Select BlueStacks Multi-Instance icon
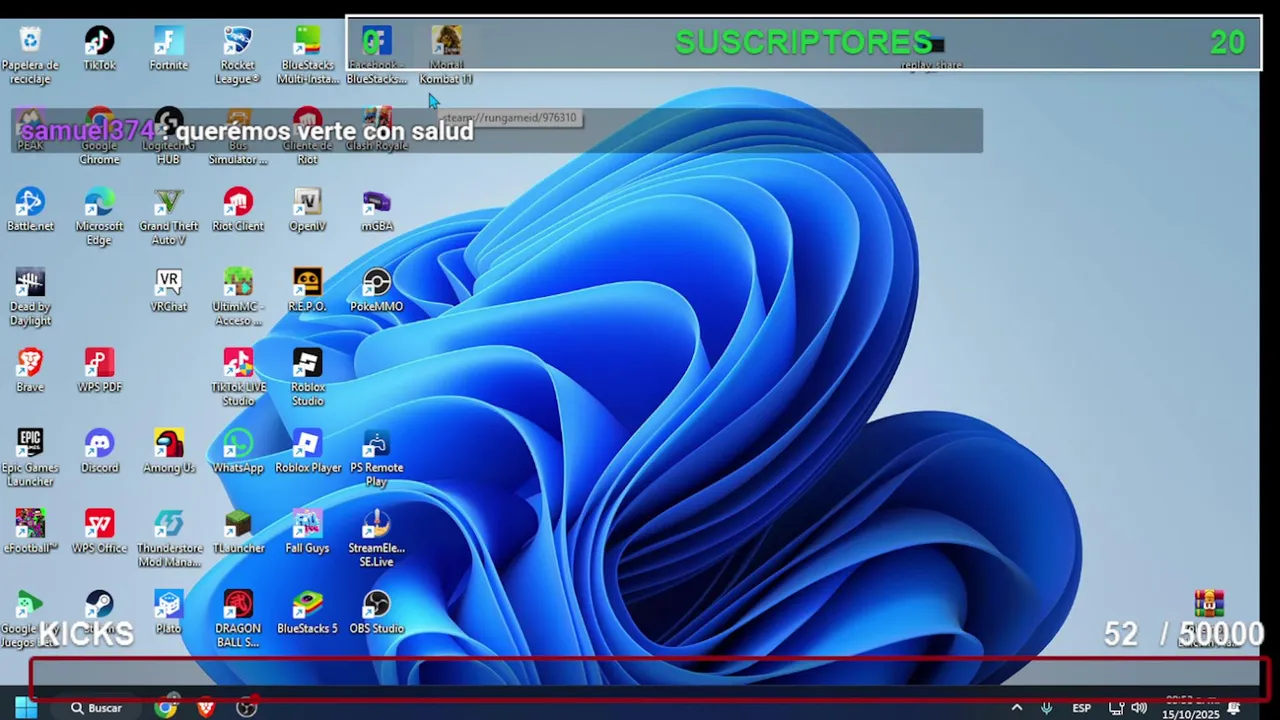The image size is (1280, 720). (x=307, y=55)
